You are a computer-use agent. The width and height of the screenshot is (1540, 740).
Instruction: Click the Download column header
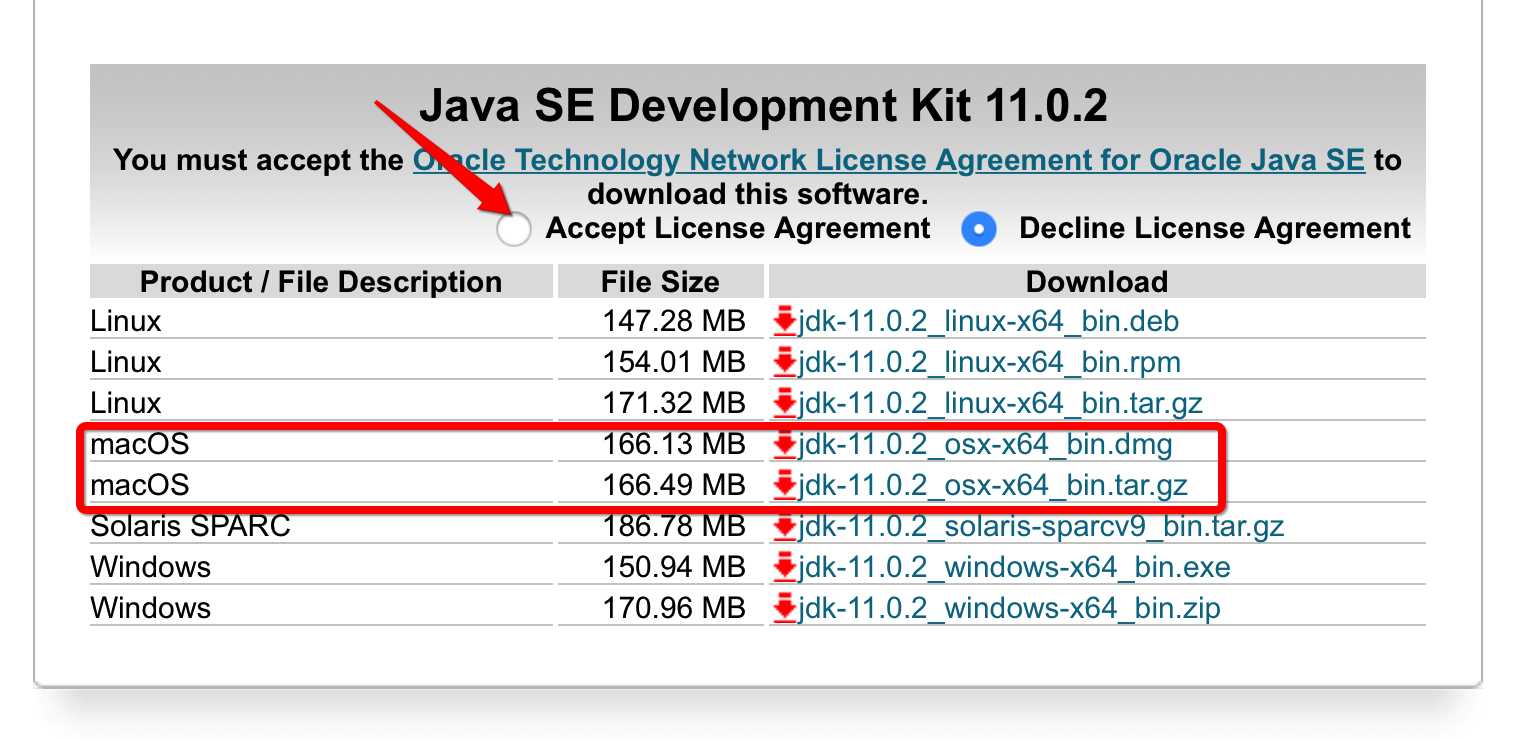1097,281
